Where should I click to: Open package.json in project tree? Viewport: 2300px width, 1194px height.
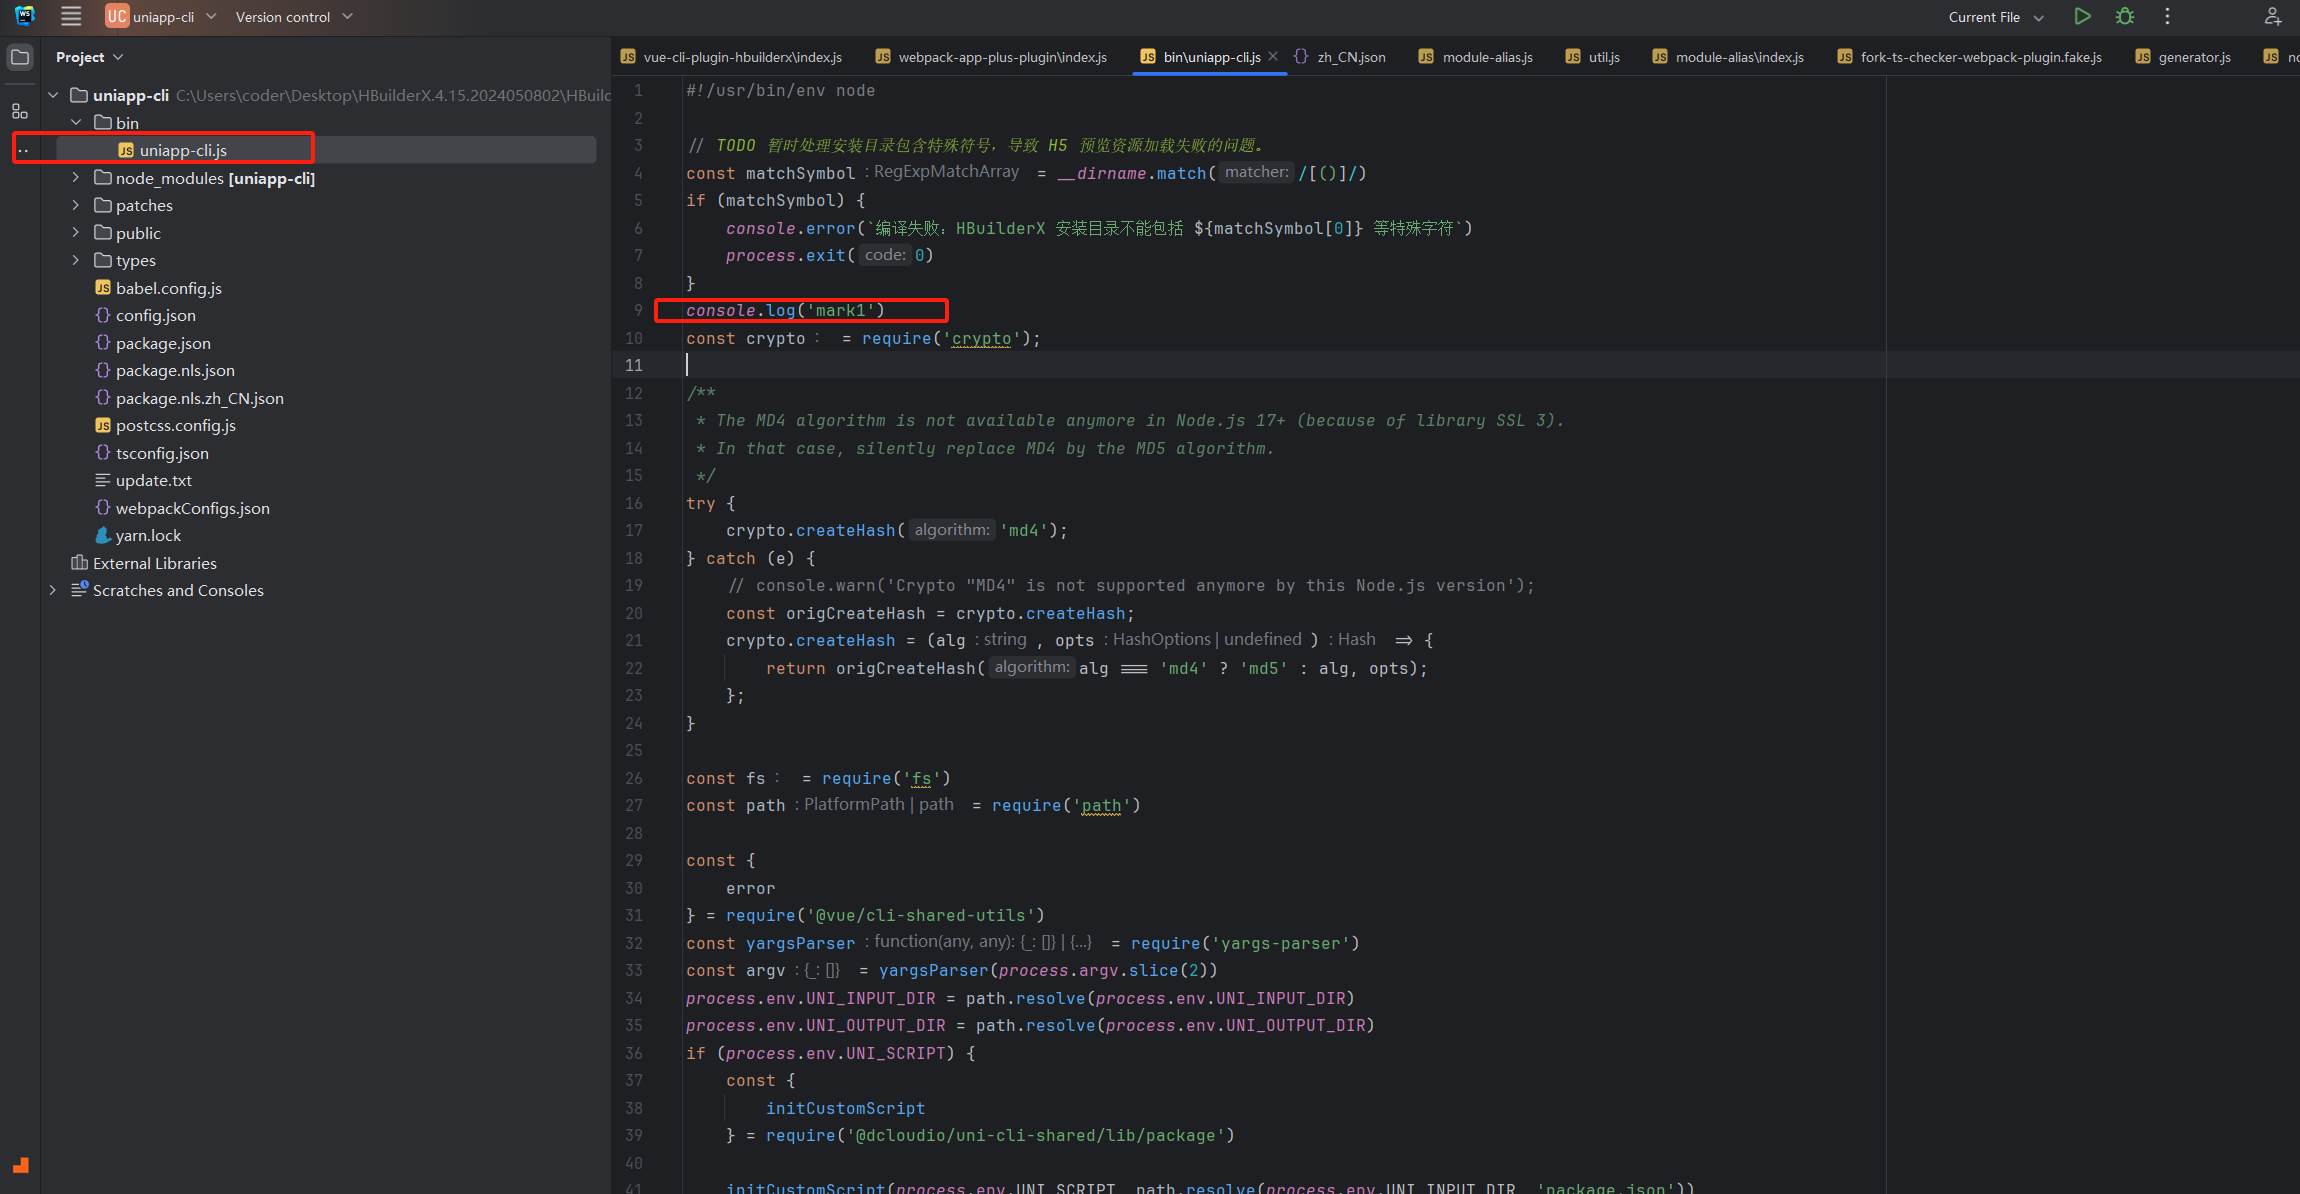point(162,343)
